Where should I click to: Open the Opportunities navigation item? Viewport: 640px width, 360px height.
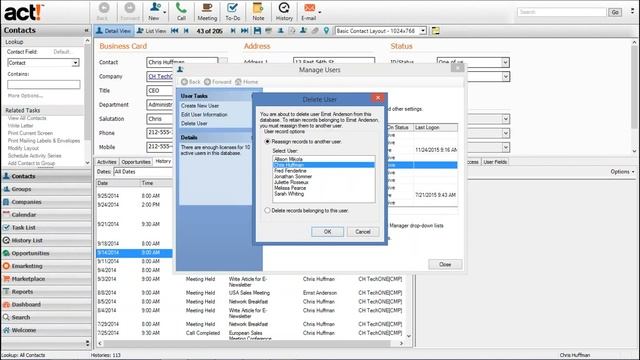coord(46,253)
